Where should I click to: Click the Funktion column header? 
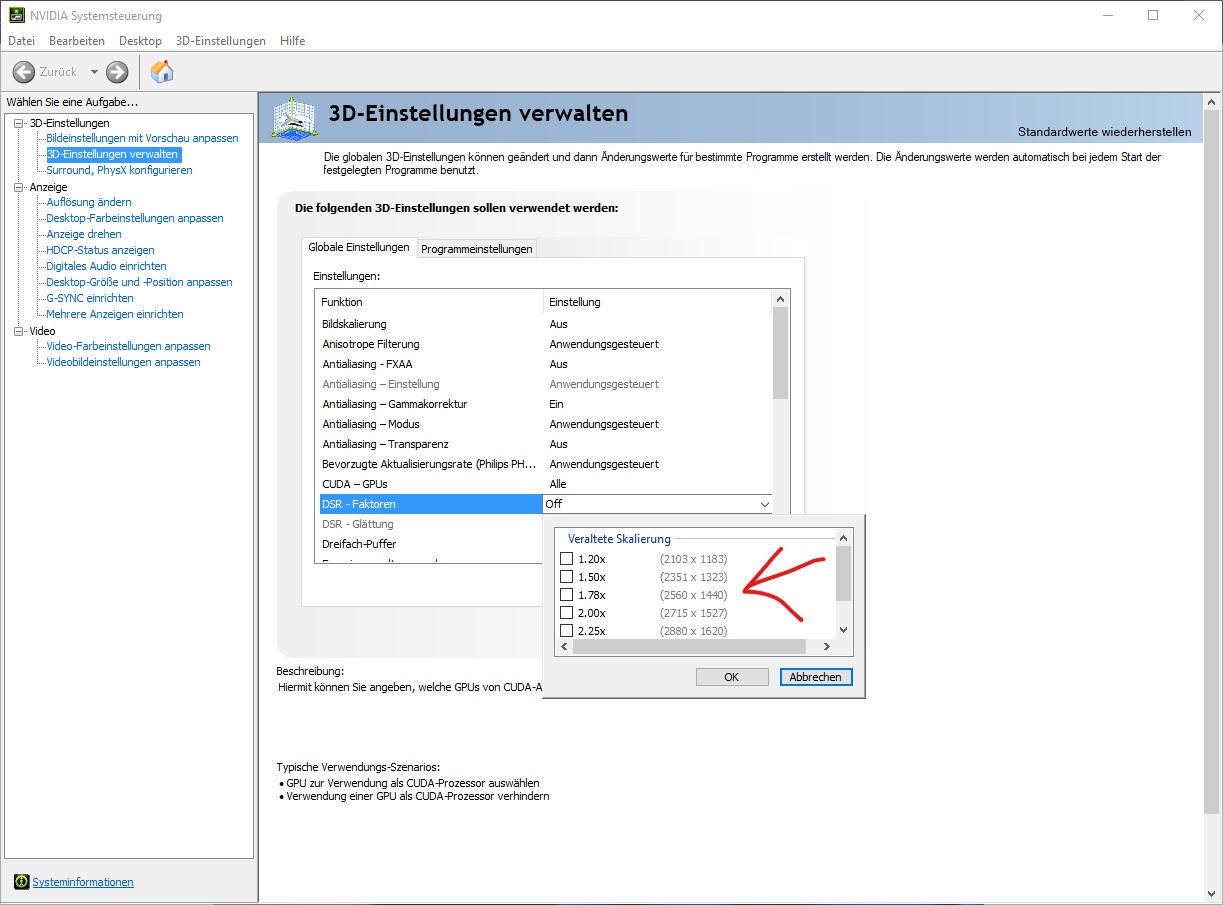[429, 302]
